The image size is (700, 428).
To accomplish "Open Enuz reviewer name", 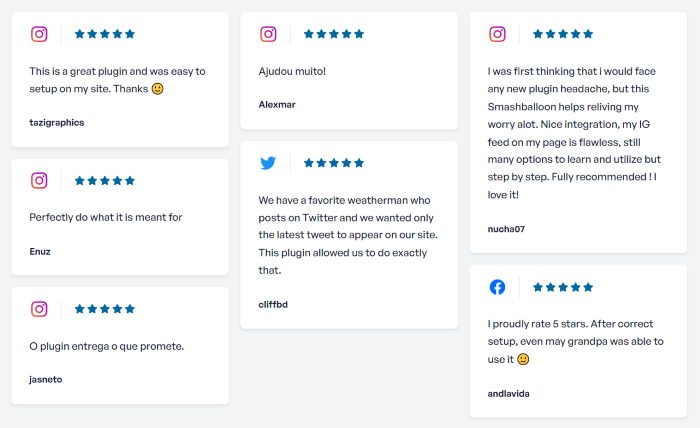I will 40,251.
